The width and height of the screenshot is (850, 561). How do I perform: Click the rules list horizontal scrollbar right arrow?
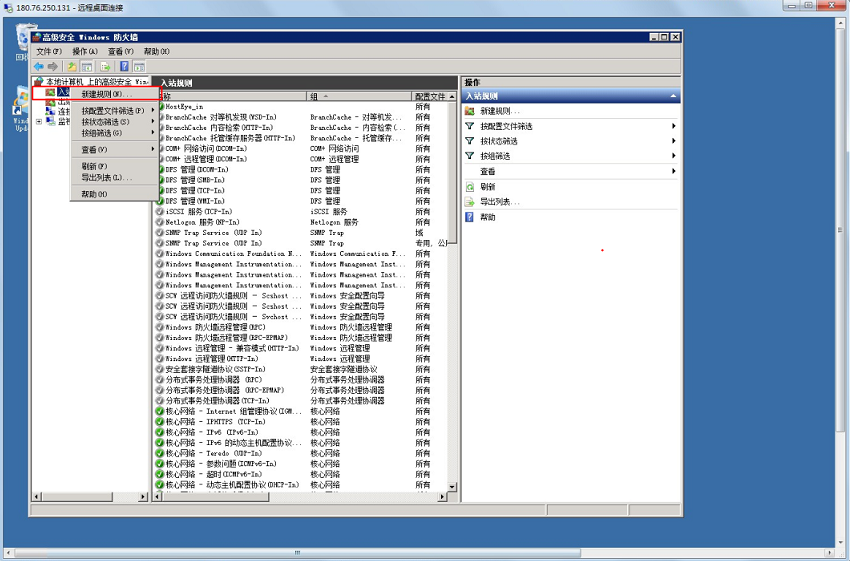click(442, 496)
